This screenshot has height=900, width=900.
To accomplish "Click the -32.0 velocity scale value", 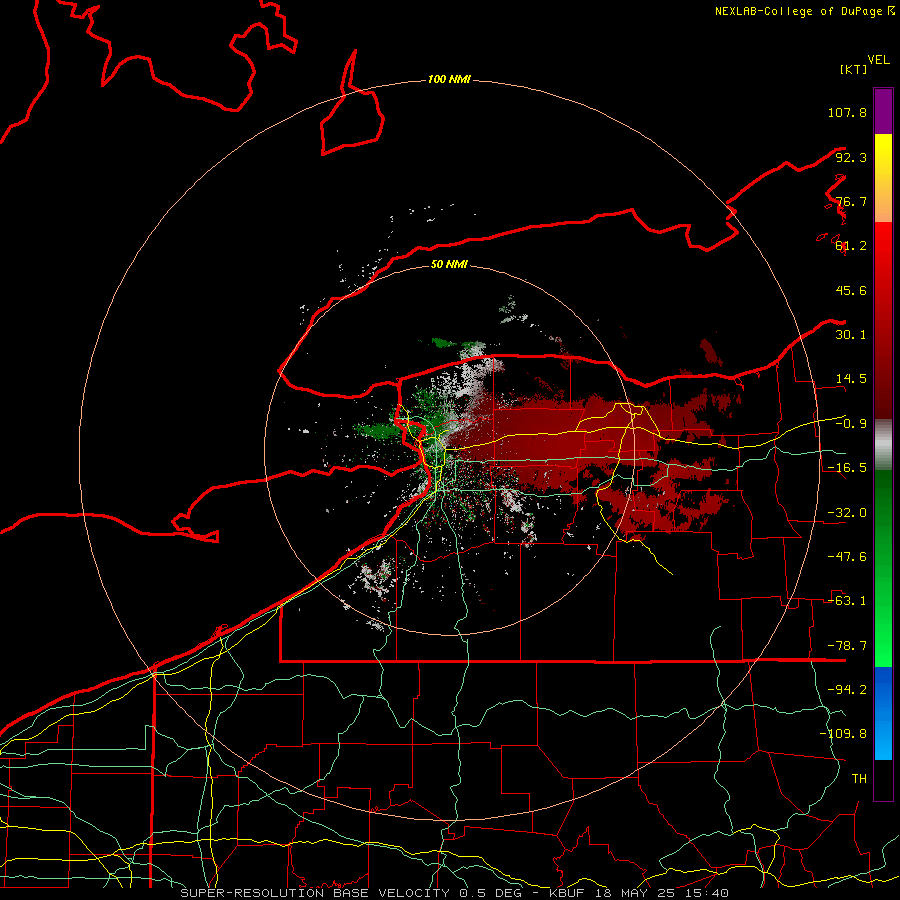I will click(x=847, y=513).
